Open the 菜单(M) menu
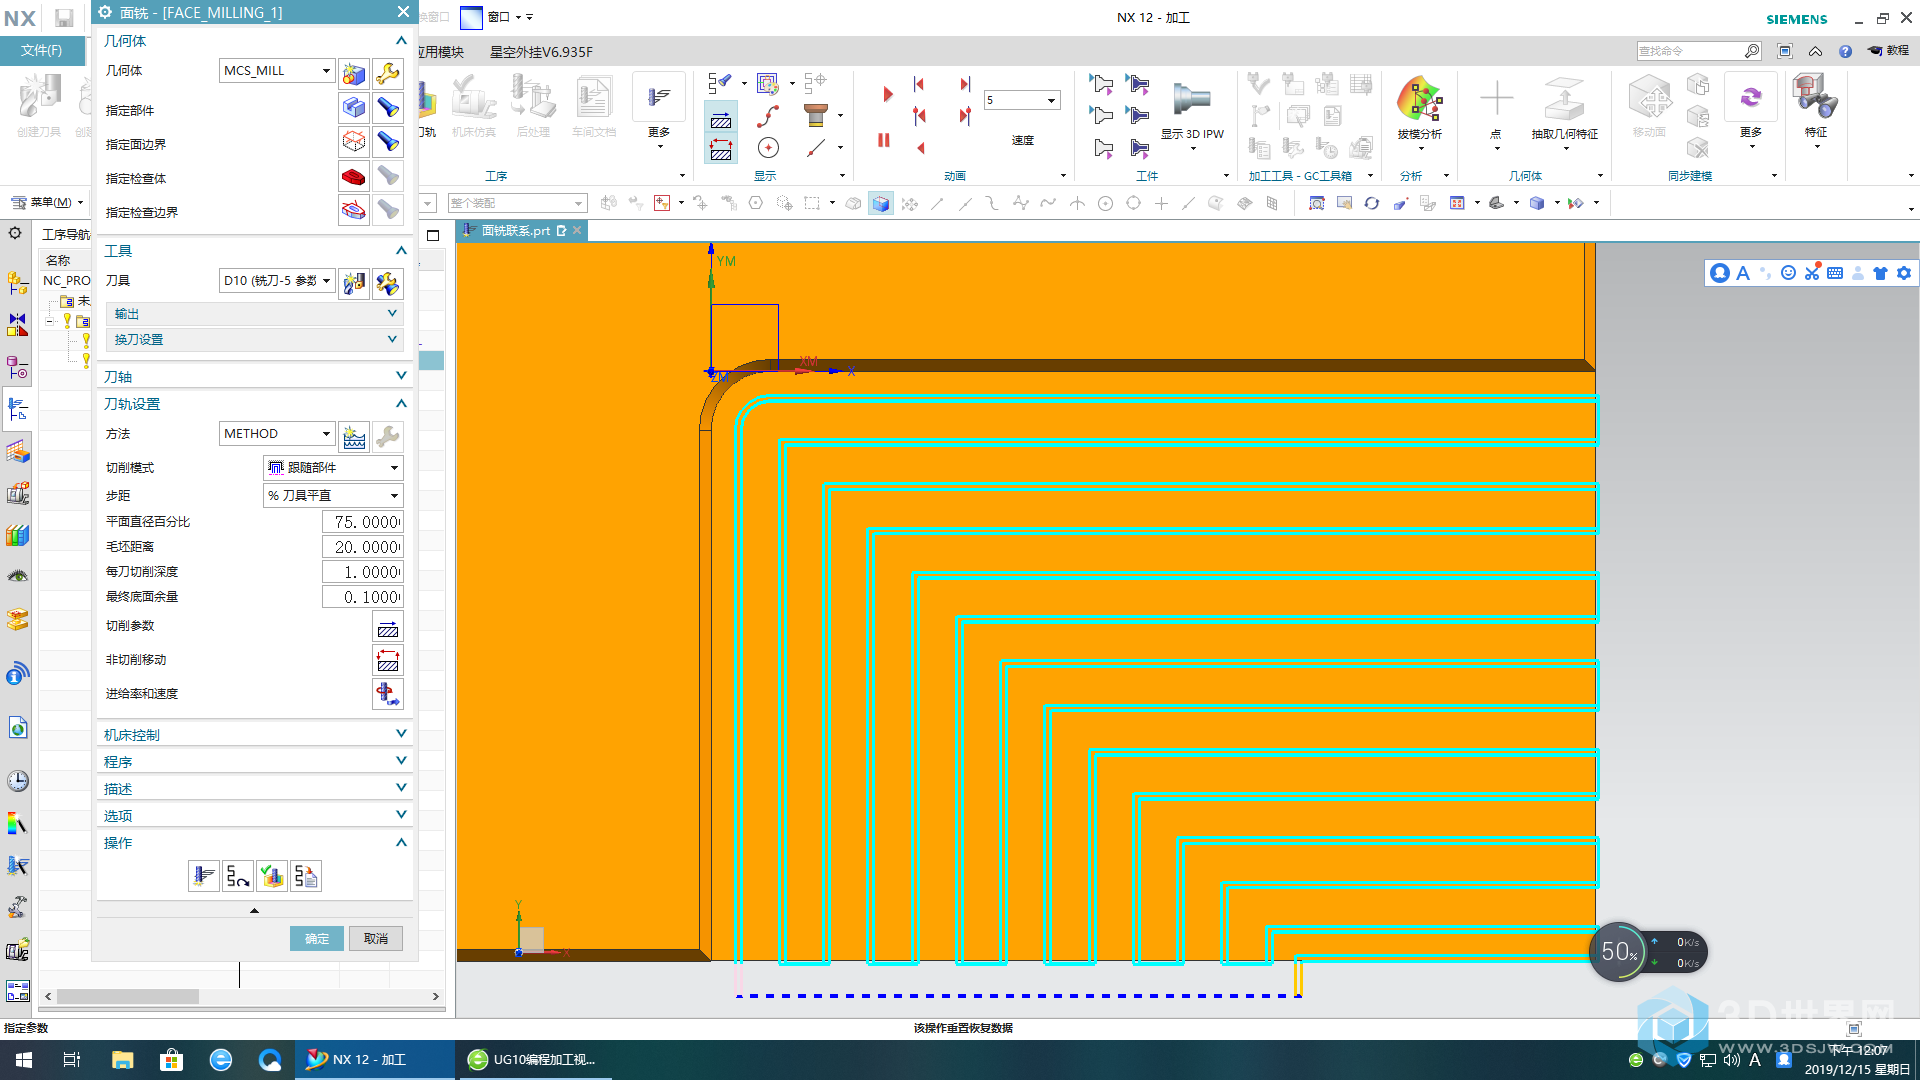The image size is (1920, 1080). (x=48, y=202)
